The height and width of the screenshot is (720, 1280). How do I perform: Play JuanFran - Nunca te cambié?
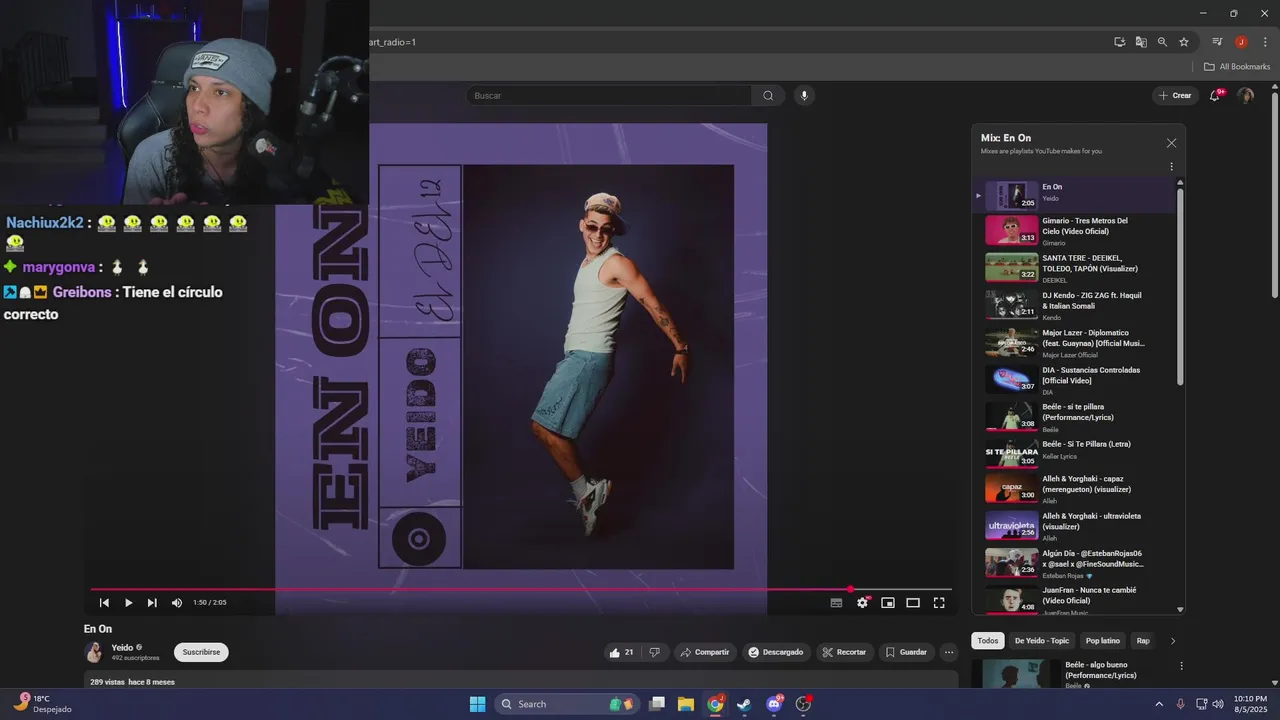click(1074, 599)
